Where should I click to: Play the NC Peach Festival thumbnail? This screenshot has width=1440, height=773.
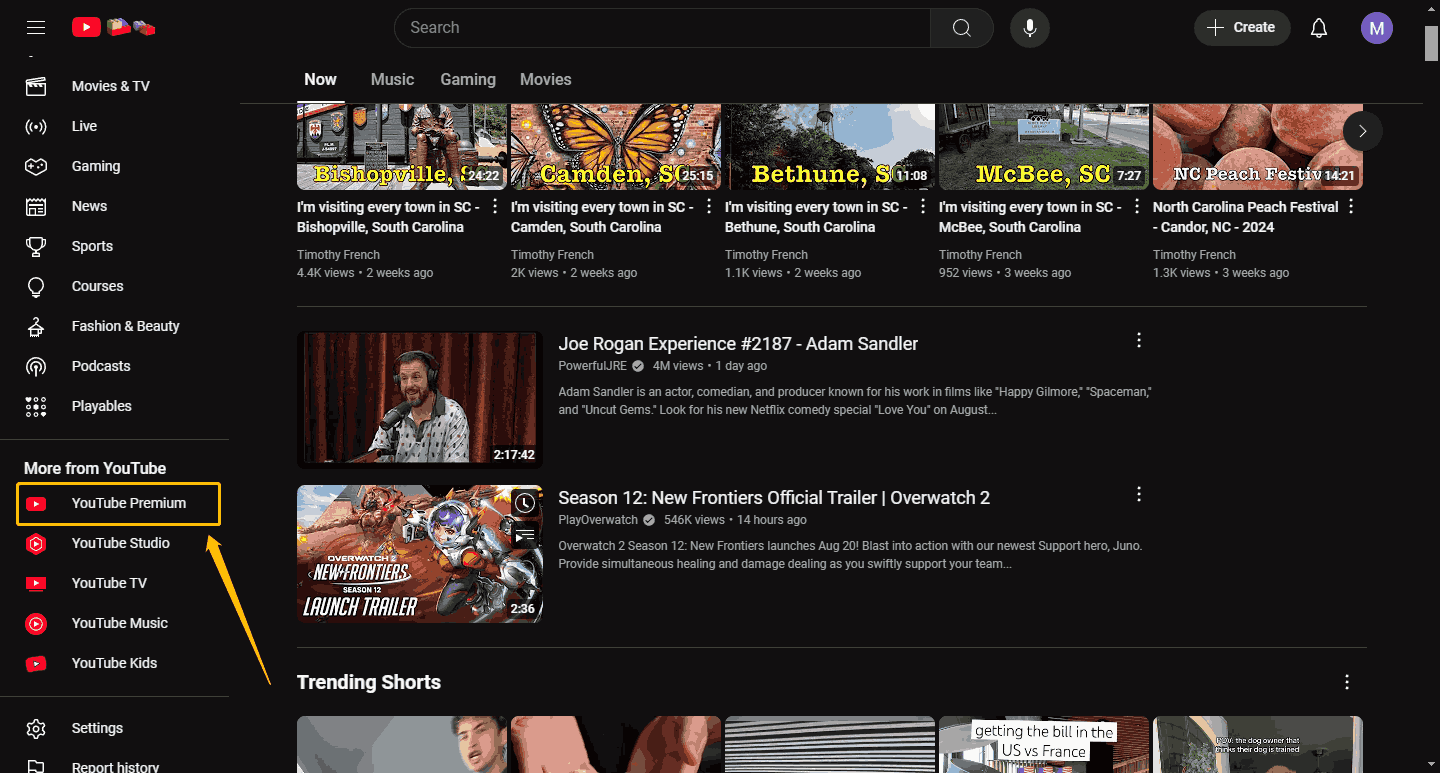[x=1258, y=146]
